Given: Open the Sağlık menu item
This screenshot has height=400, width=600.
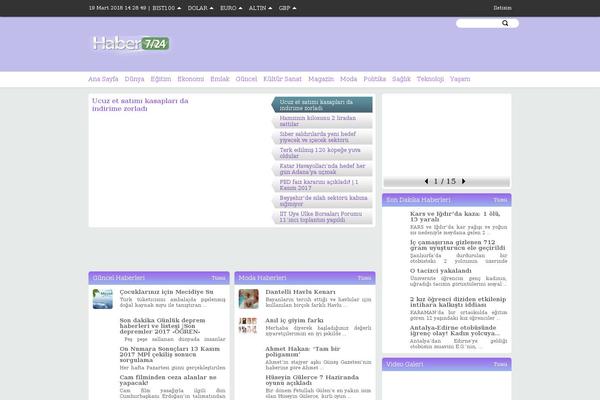Looking at the screenshot, I should (401, 79).
